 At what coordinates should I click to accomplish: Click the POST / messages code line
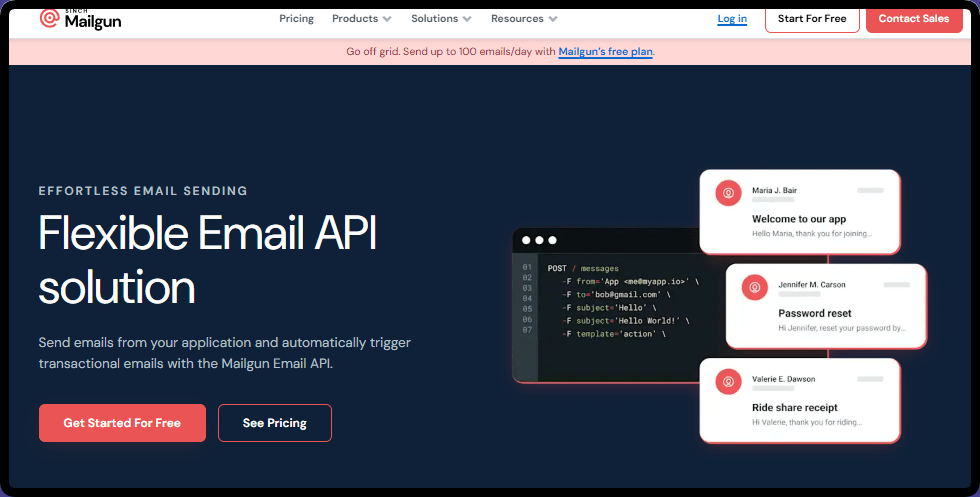tap(583, 268)
